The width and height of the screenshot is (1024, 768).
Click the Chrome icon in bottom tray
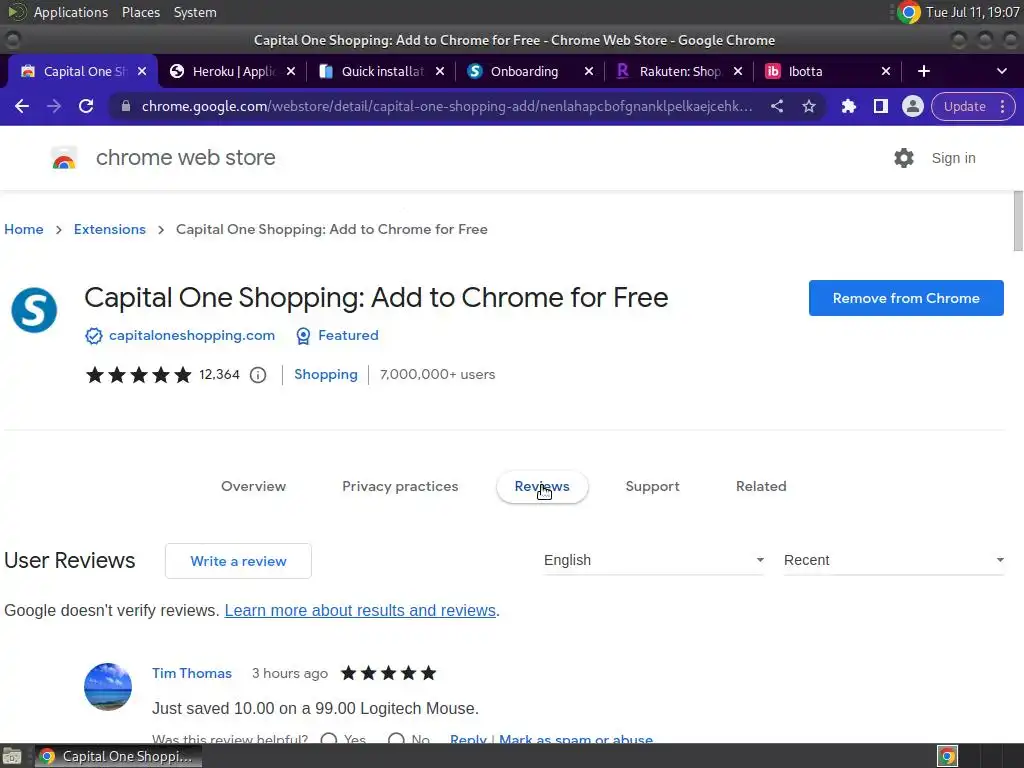point(947,756)
